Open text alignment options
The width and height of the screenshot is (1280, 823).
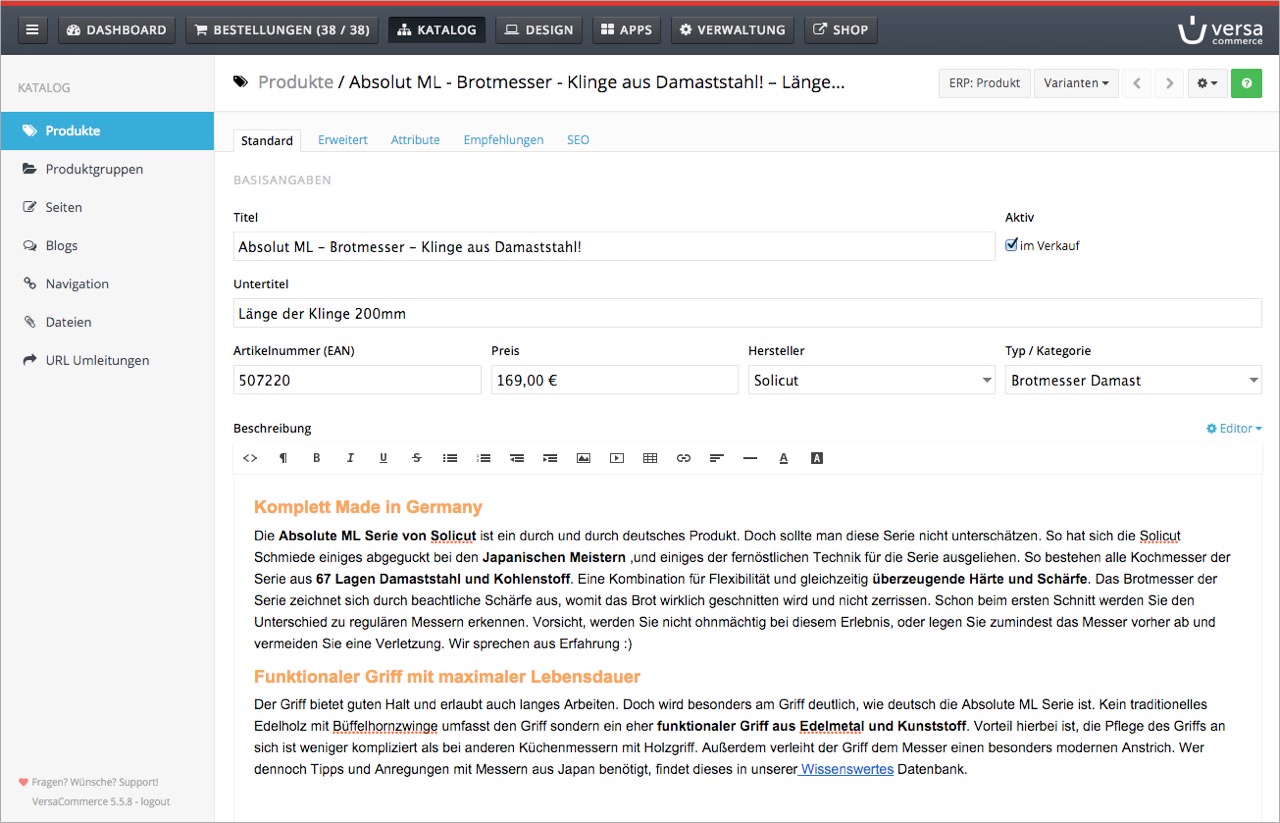pos(717,458)
